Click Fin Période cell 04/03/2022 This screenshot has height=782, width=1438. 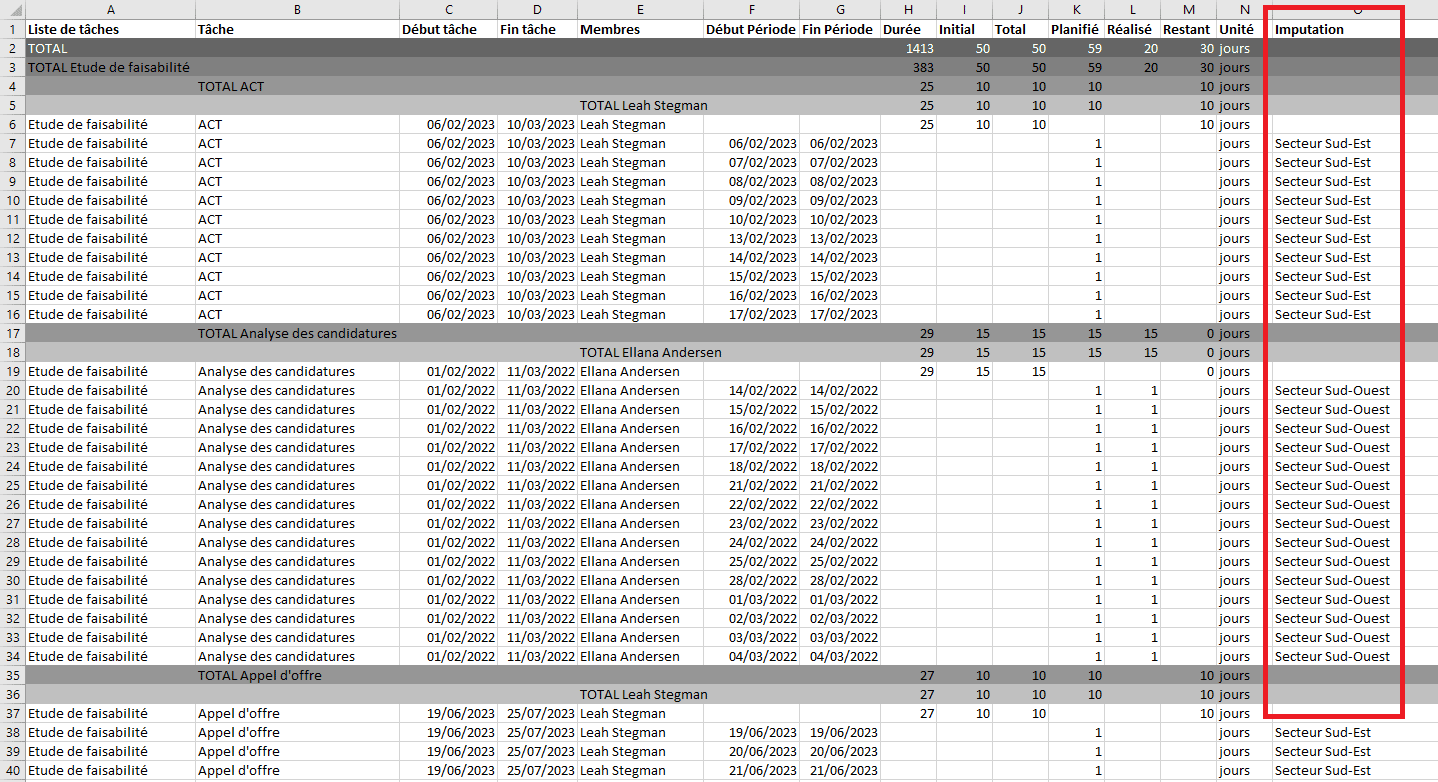point(840,656)
